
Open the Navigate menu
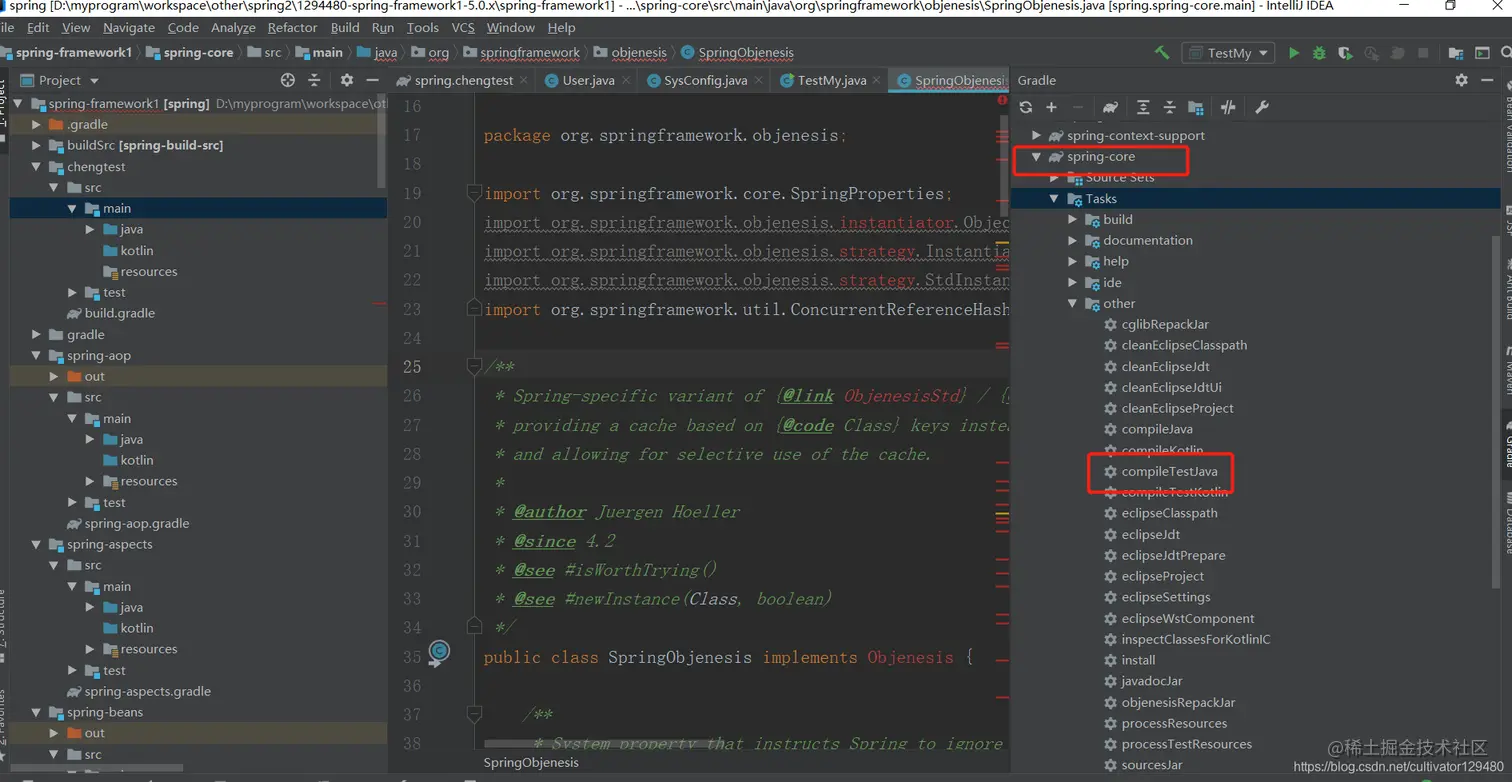tap(129, 28)
